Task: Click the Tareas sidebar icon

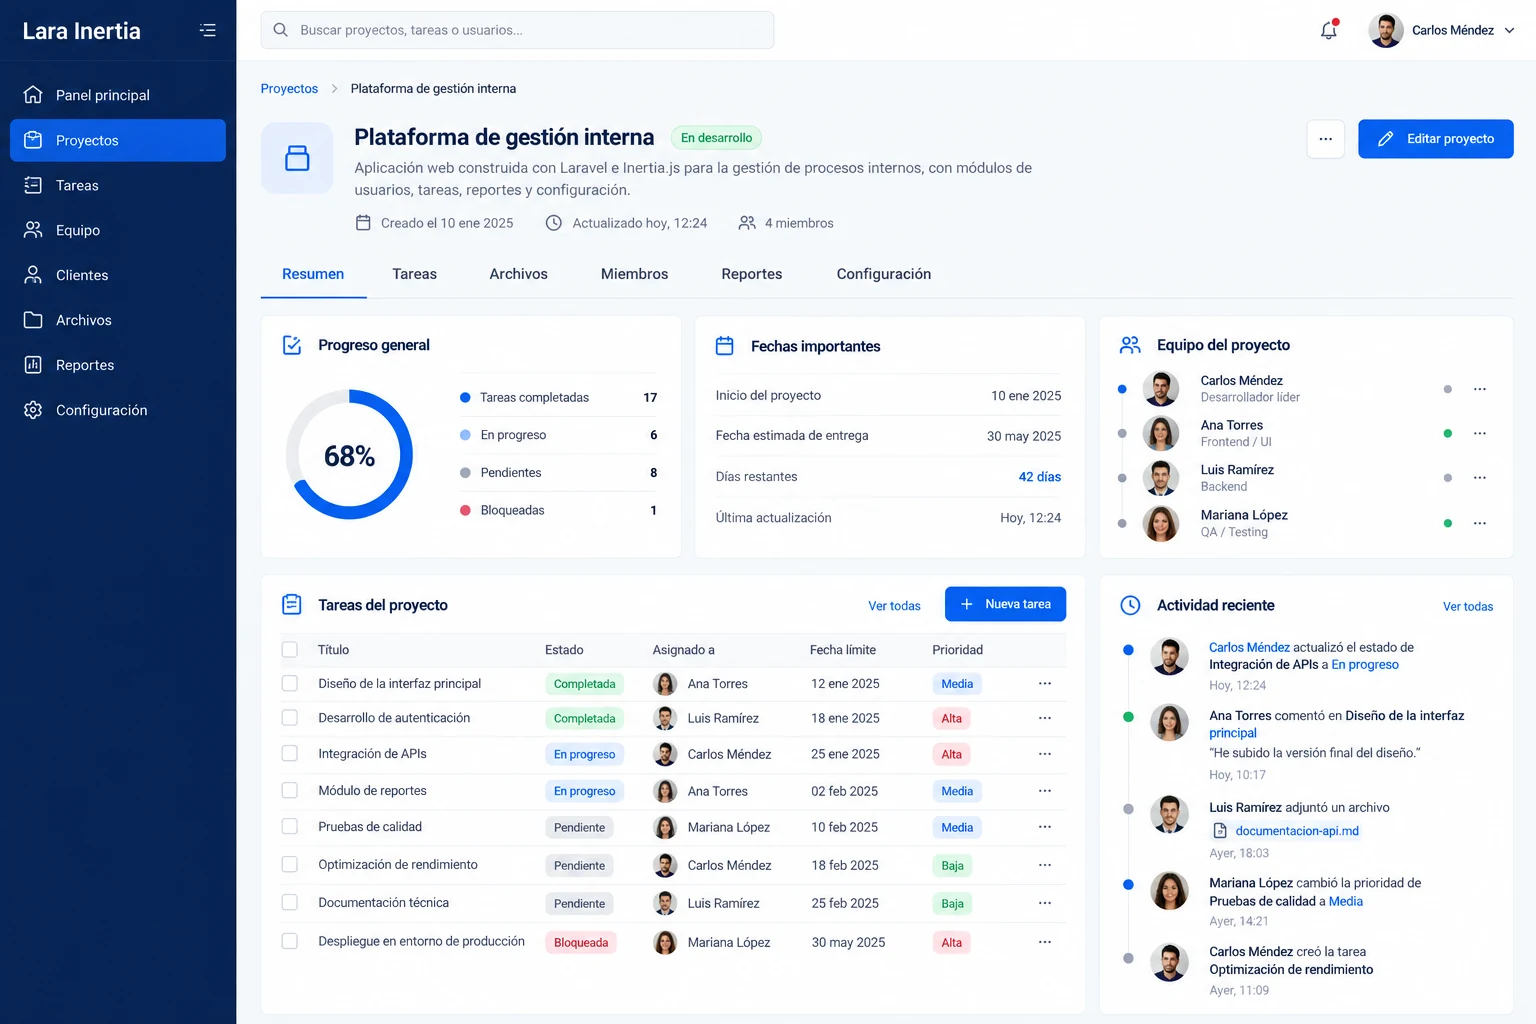Action: tap(33, 185)
